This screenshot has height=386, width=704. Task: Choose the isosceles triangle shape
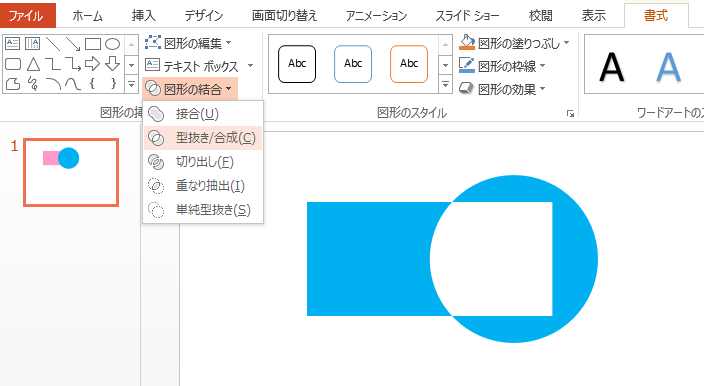[33, 64]
